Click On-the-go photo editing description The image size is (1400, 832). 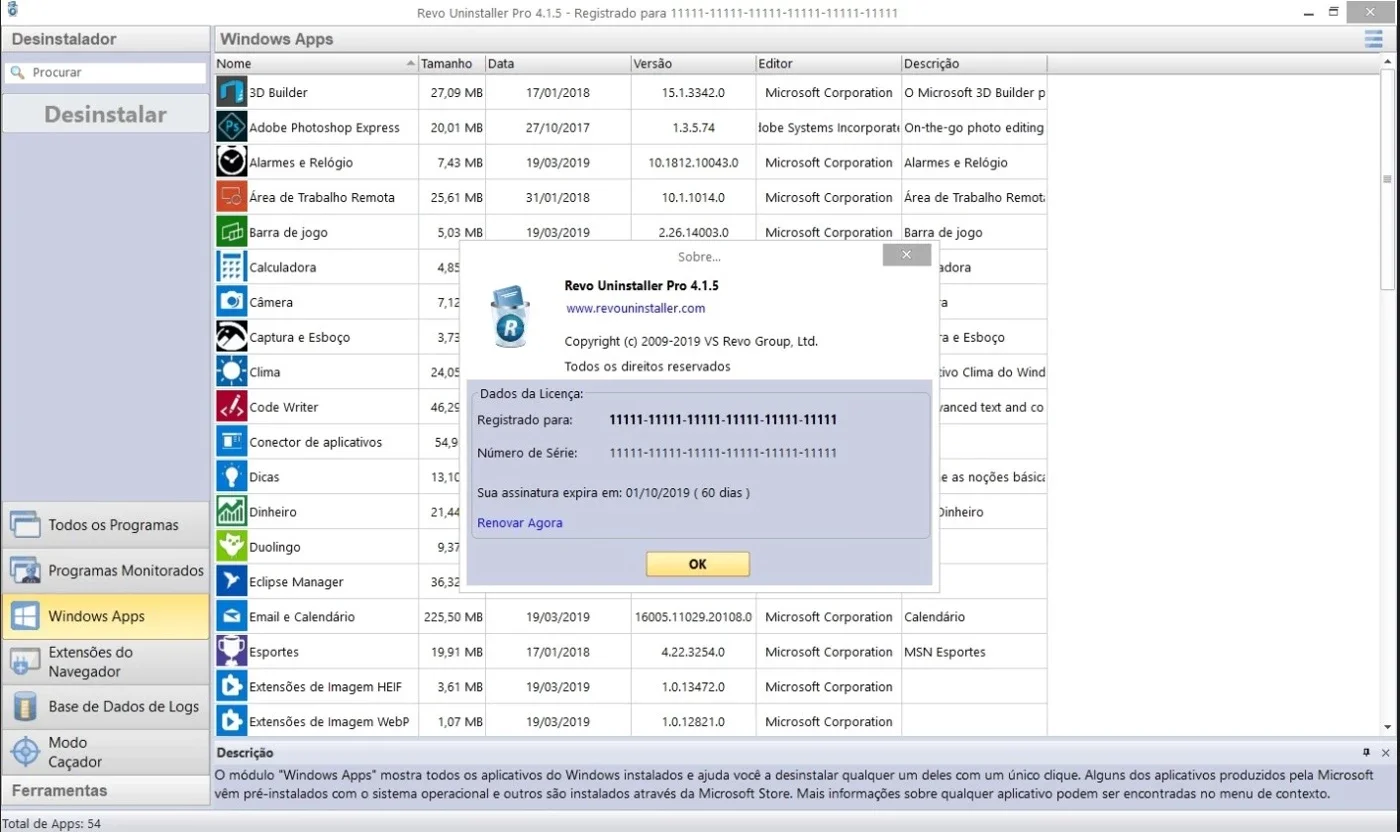pos(973,127)
